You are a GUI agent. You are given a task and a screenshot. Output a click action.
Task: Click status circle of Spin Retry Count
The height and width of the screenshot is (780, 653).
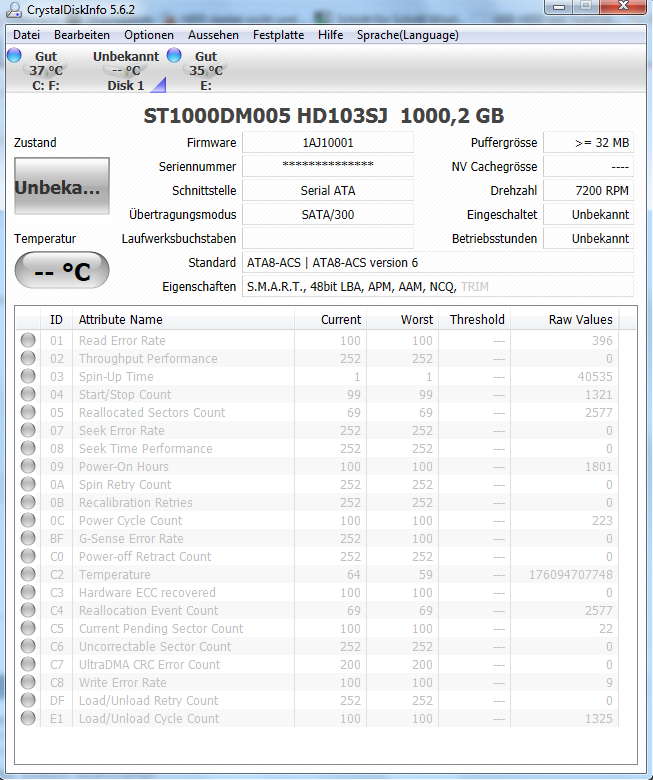(x=28, y=484)
